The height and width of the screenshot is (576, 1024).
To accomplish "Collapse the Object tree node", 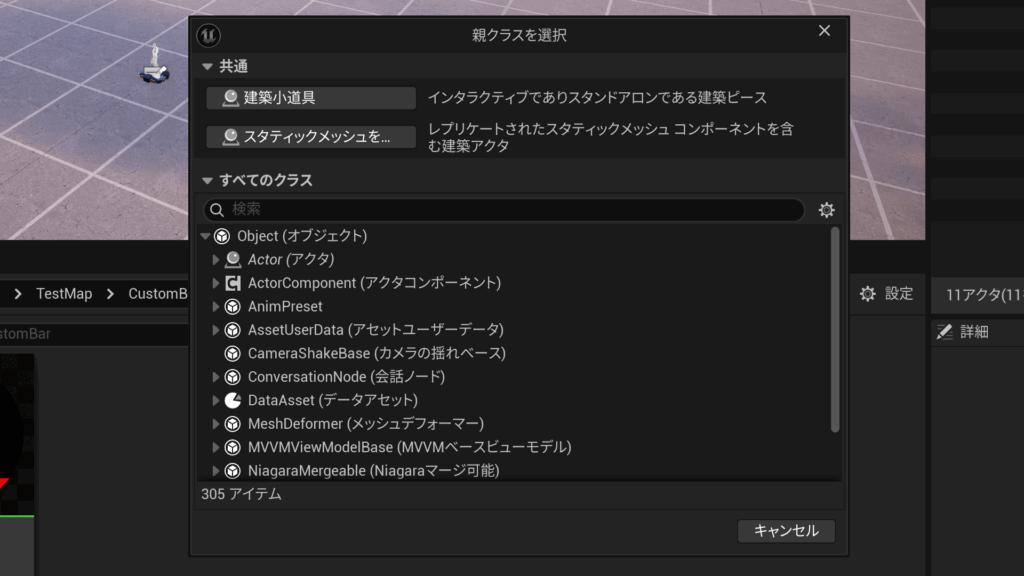I will tap(206, 236).
